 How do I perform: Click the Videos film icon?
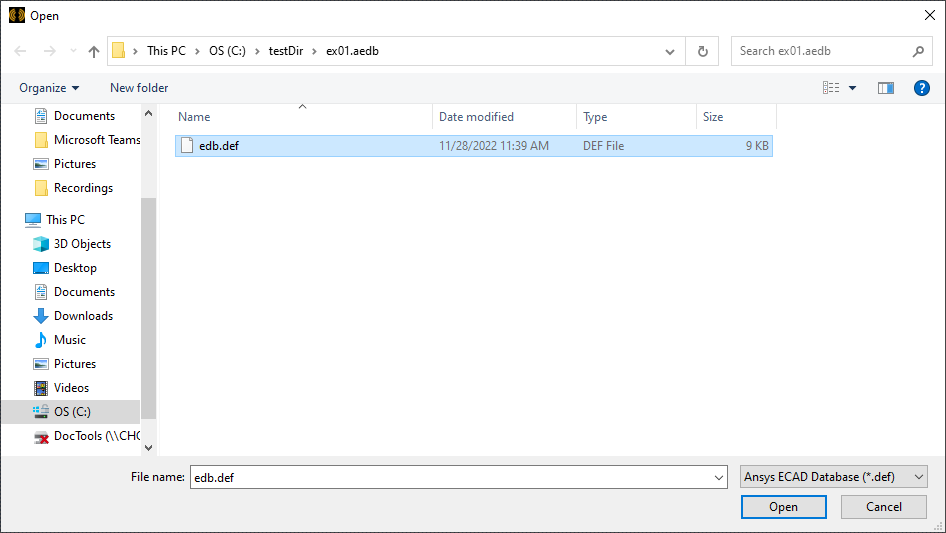coord(41,388)
